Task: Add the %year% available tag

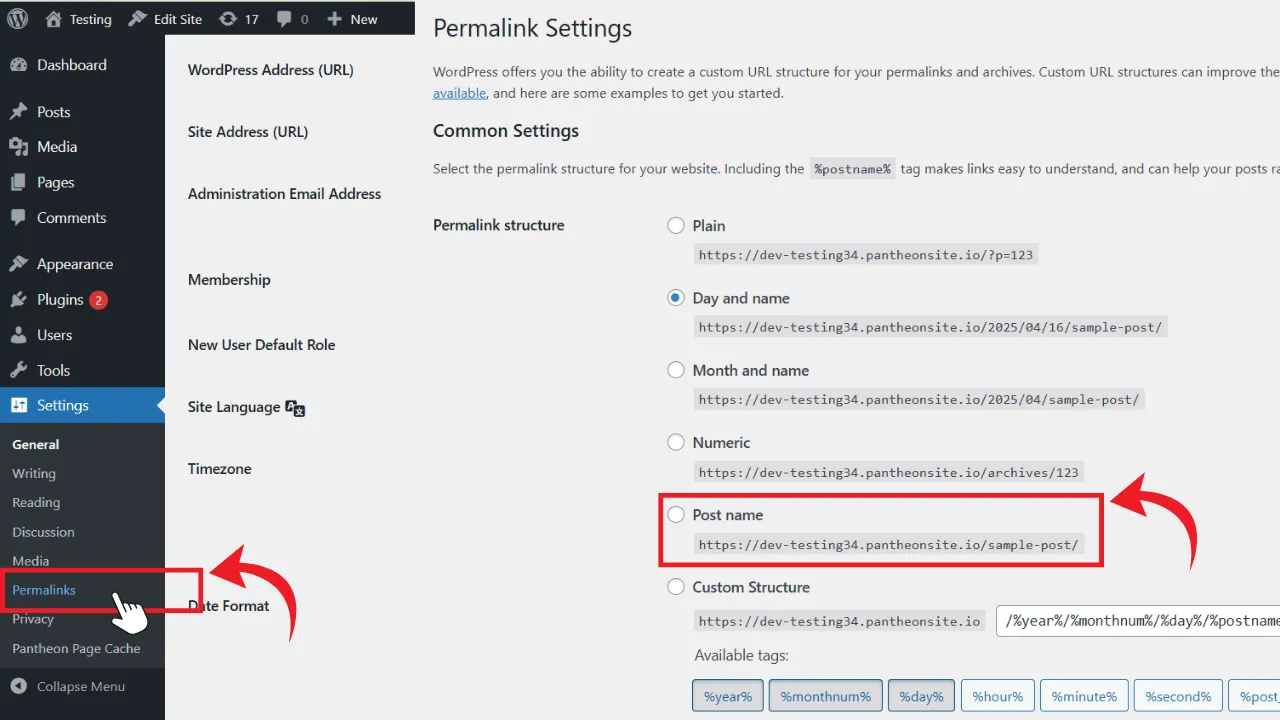Action: (728, 696)
